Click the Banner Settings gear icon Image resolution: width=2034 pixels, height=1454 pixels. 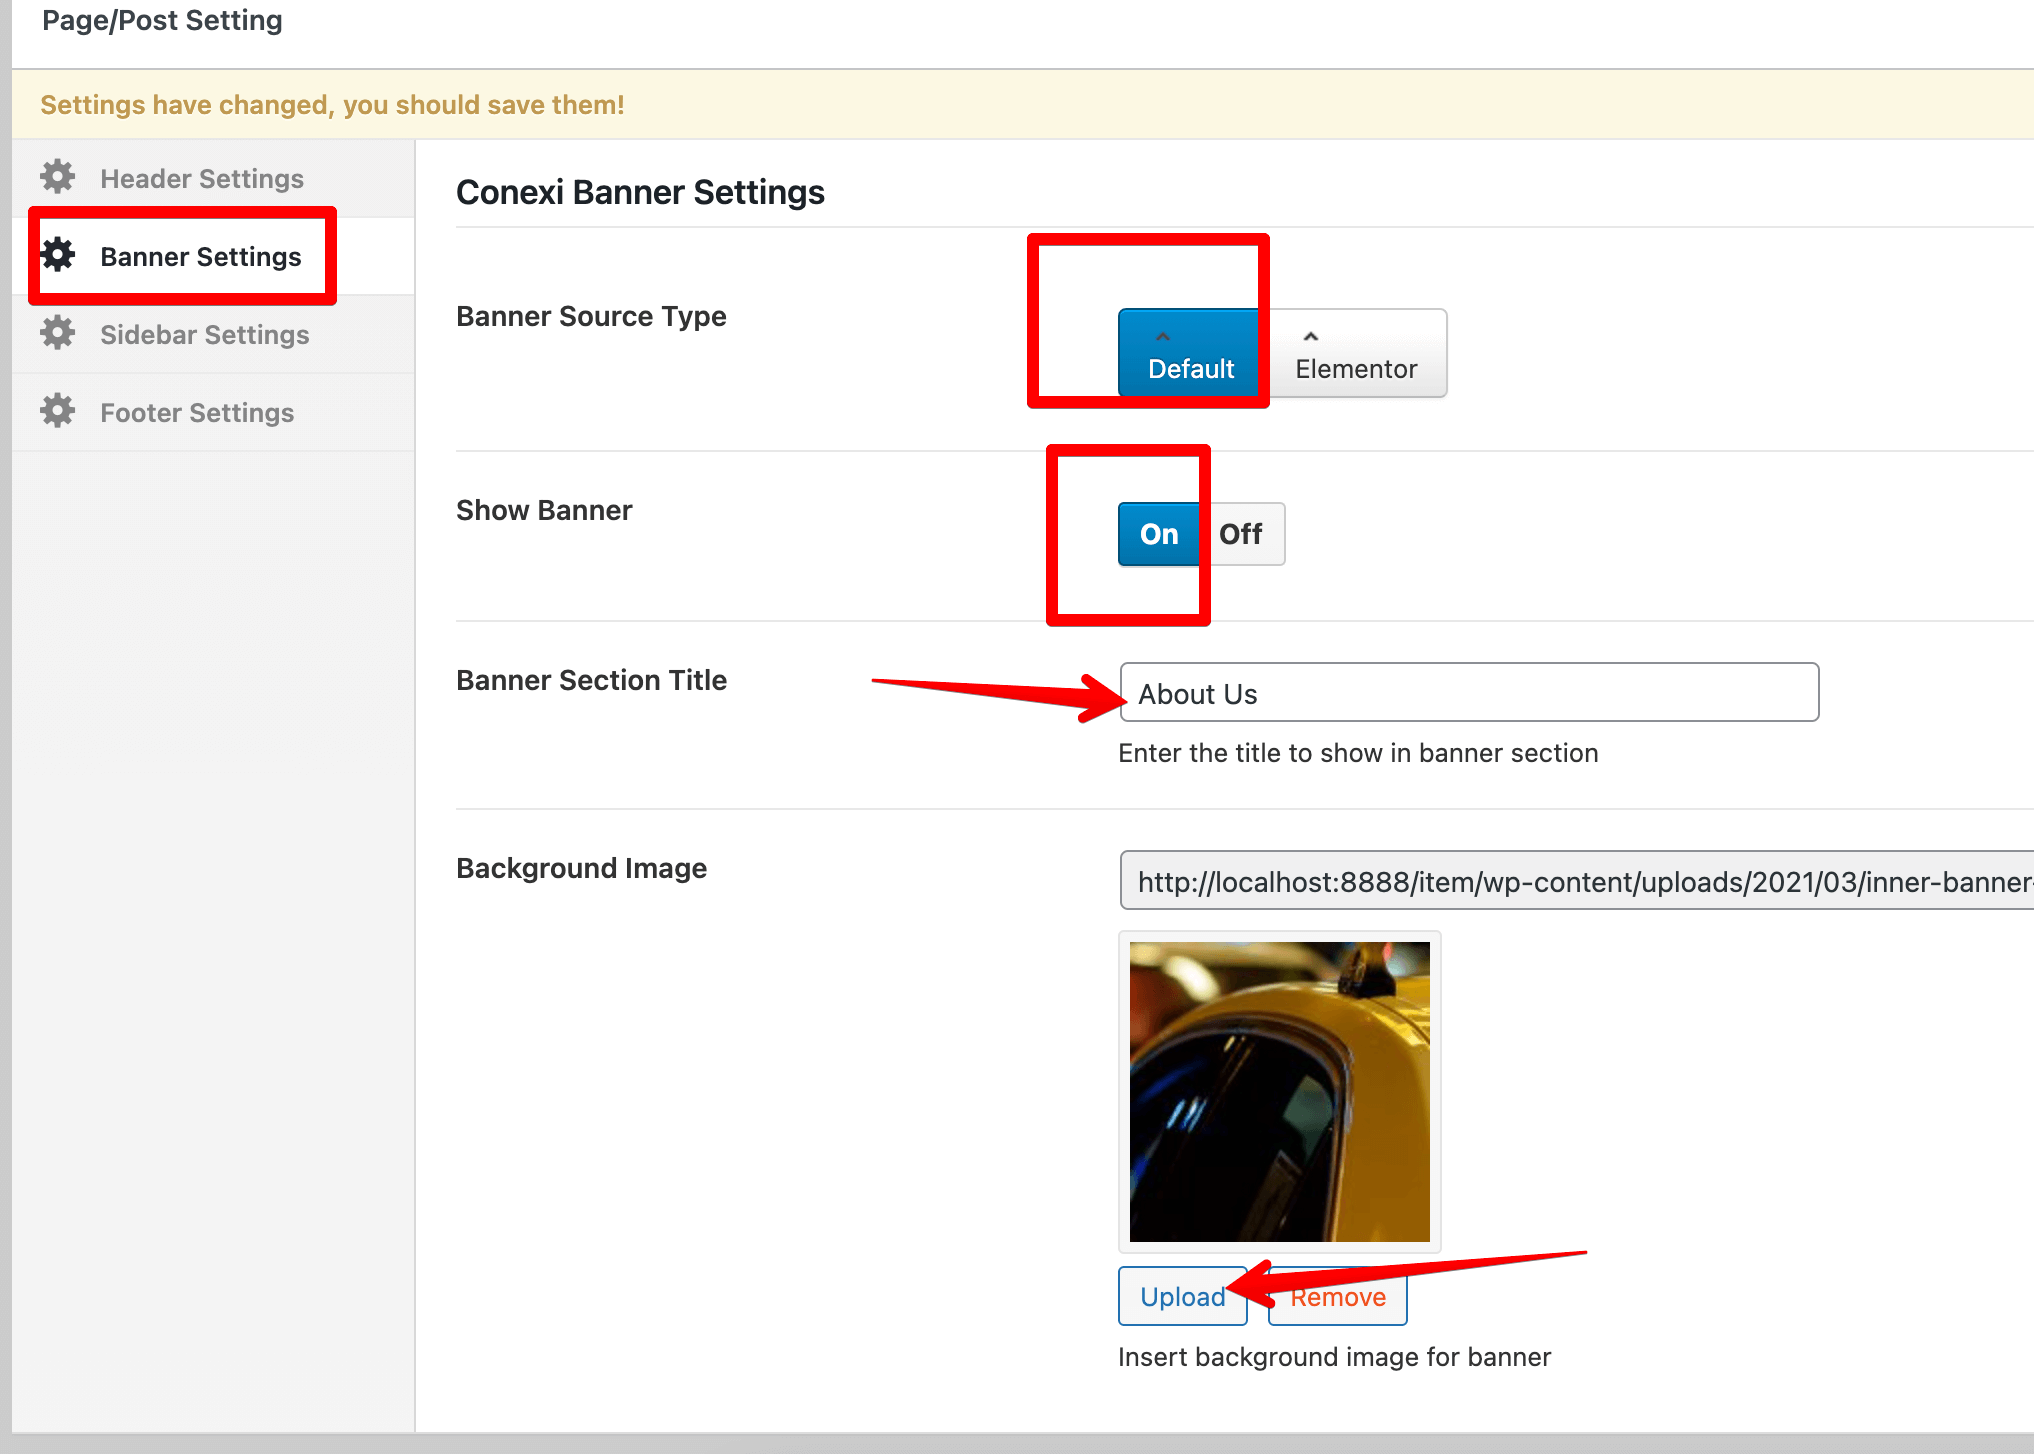pyautogui.click(x=58, y=255)
